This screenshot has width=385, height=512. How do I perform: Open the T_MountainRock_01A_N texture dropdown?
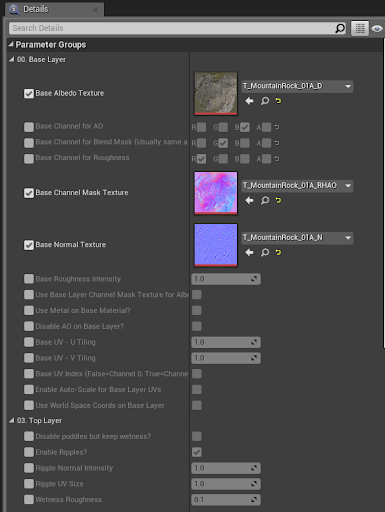[x=297, y=238]
